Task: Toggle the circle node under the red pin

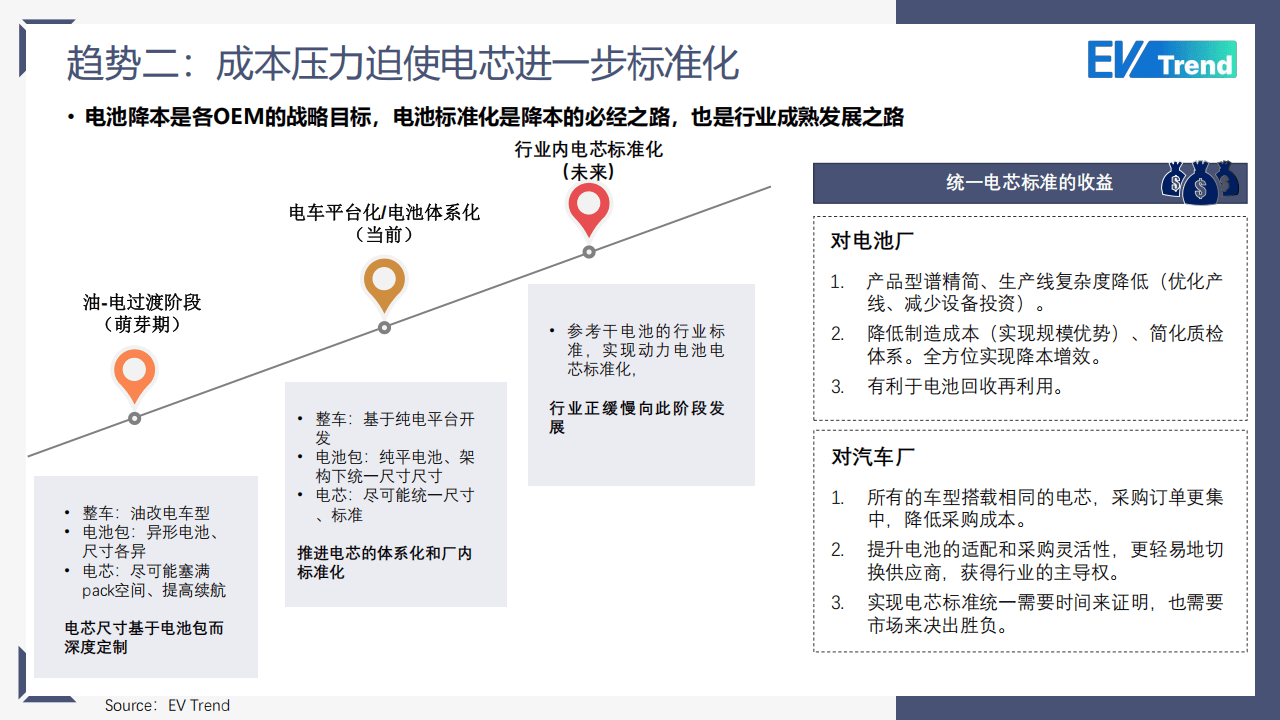Action: [x=589, y=254]
